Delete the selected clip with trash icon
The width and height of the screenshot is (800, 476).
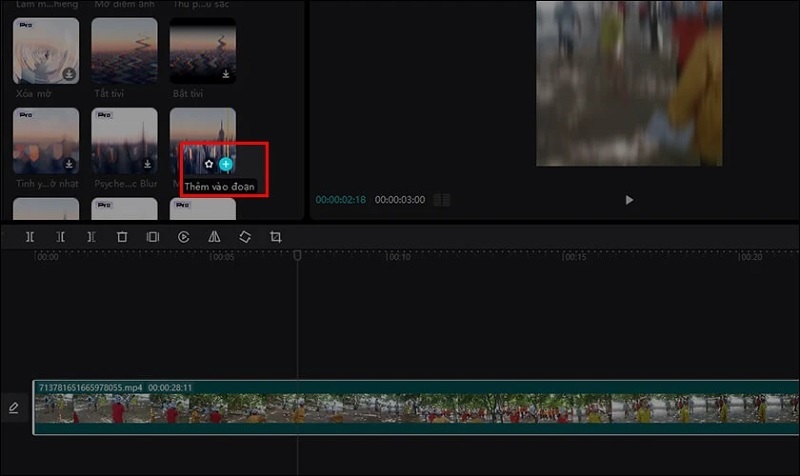(122, 237)
